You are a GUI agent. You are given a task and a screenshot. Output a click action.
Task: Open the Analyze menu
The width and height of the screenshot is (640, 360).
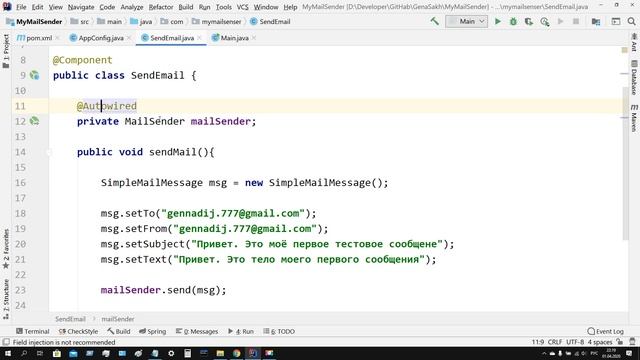(x=131, y=7)
